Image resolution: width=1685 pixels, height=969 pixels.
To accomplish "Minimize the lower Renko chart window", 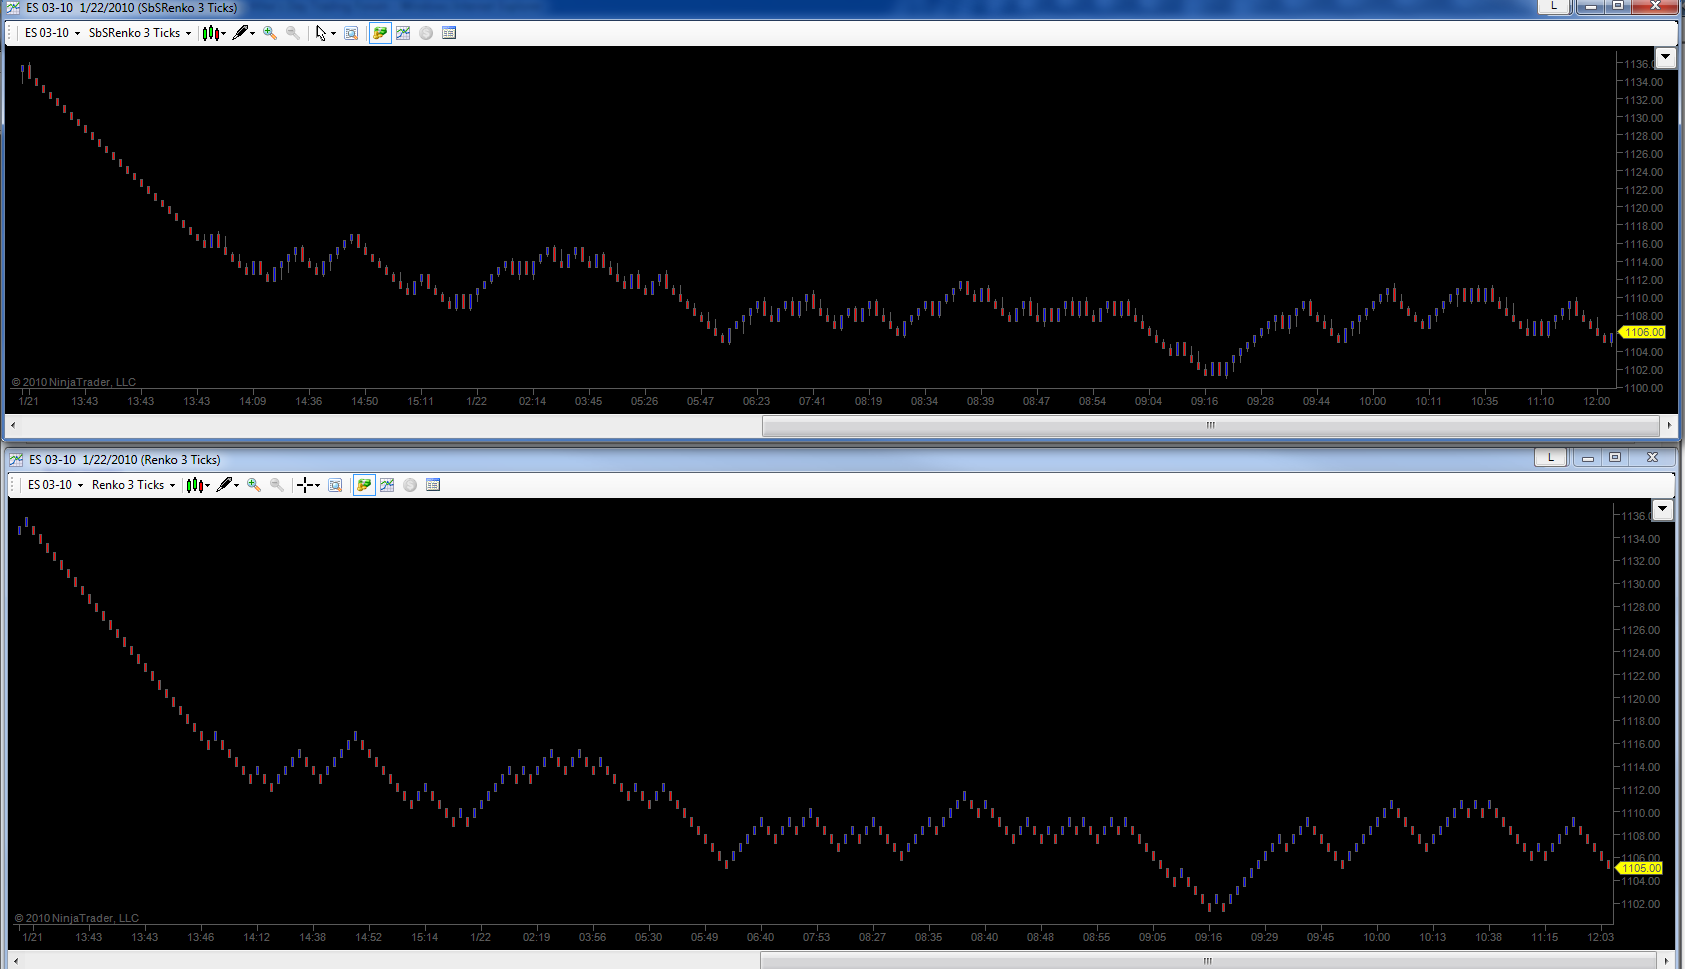I will pyautogui.click(x=1587, y=457).
